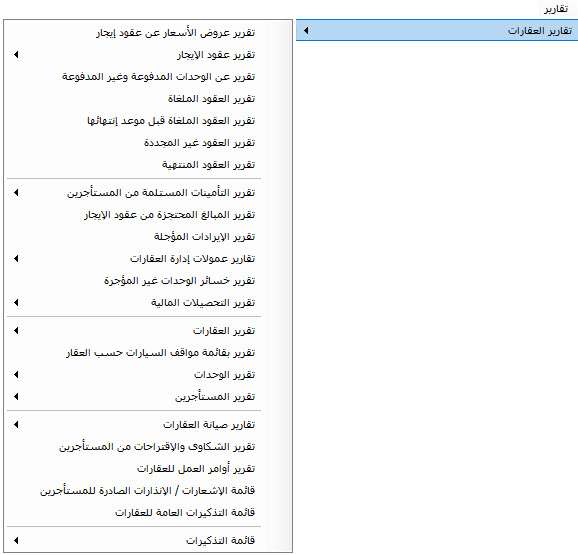Open تقرير بقائمة مواقف السيارات حسب العقار

[x=161, y=353]
